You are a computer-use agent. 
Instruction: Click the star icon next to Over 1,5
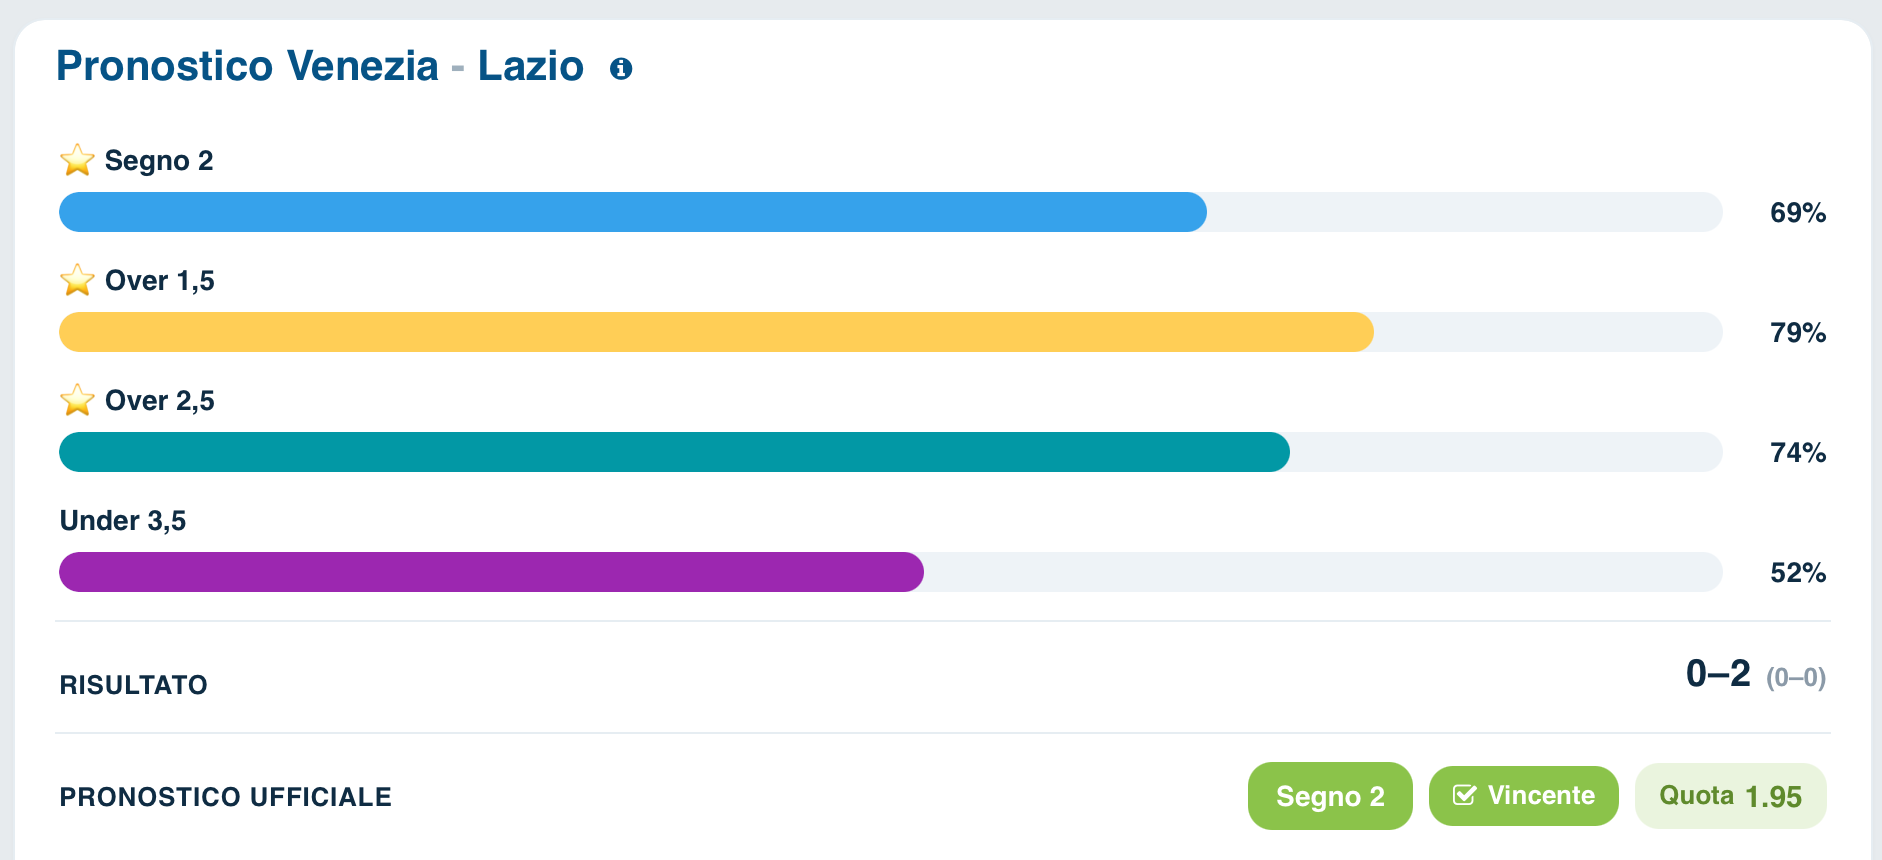click(x=77, y=280)
